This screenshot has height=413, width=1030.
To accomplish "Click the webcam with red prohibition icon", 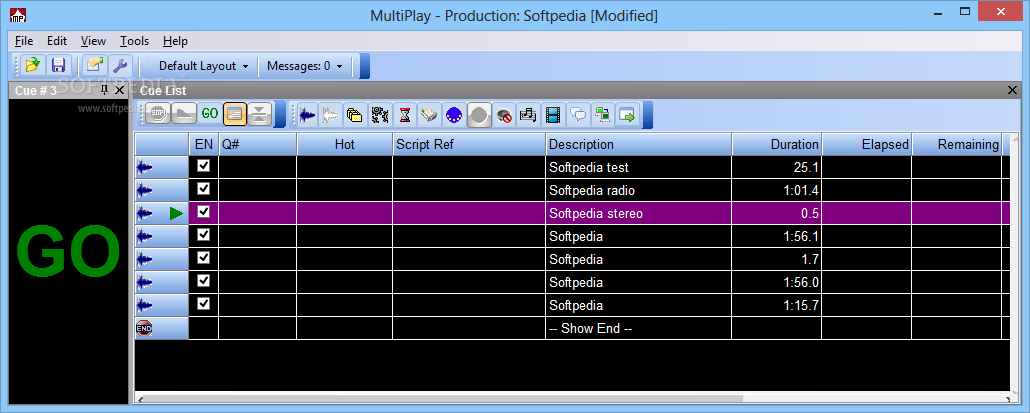I will tap(504, 115).
